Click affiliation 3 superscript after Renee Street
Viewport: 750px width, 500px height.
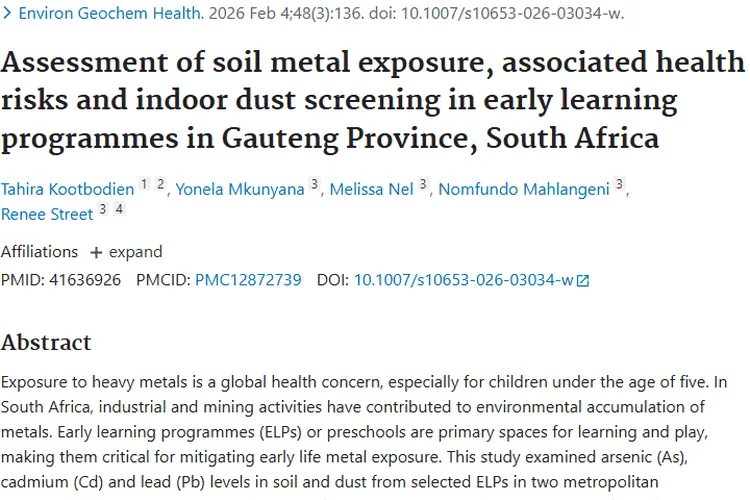(x=102, y=209)
